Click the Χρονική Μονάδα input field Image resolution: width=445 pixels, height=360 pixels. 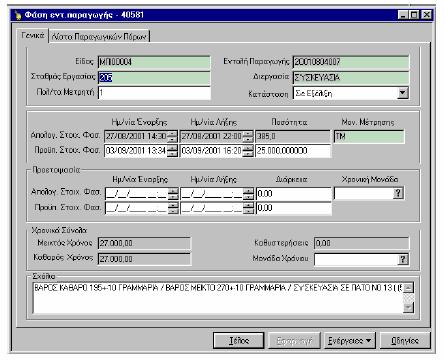click(363, 193)
